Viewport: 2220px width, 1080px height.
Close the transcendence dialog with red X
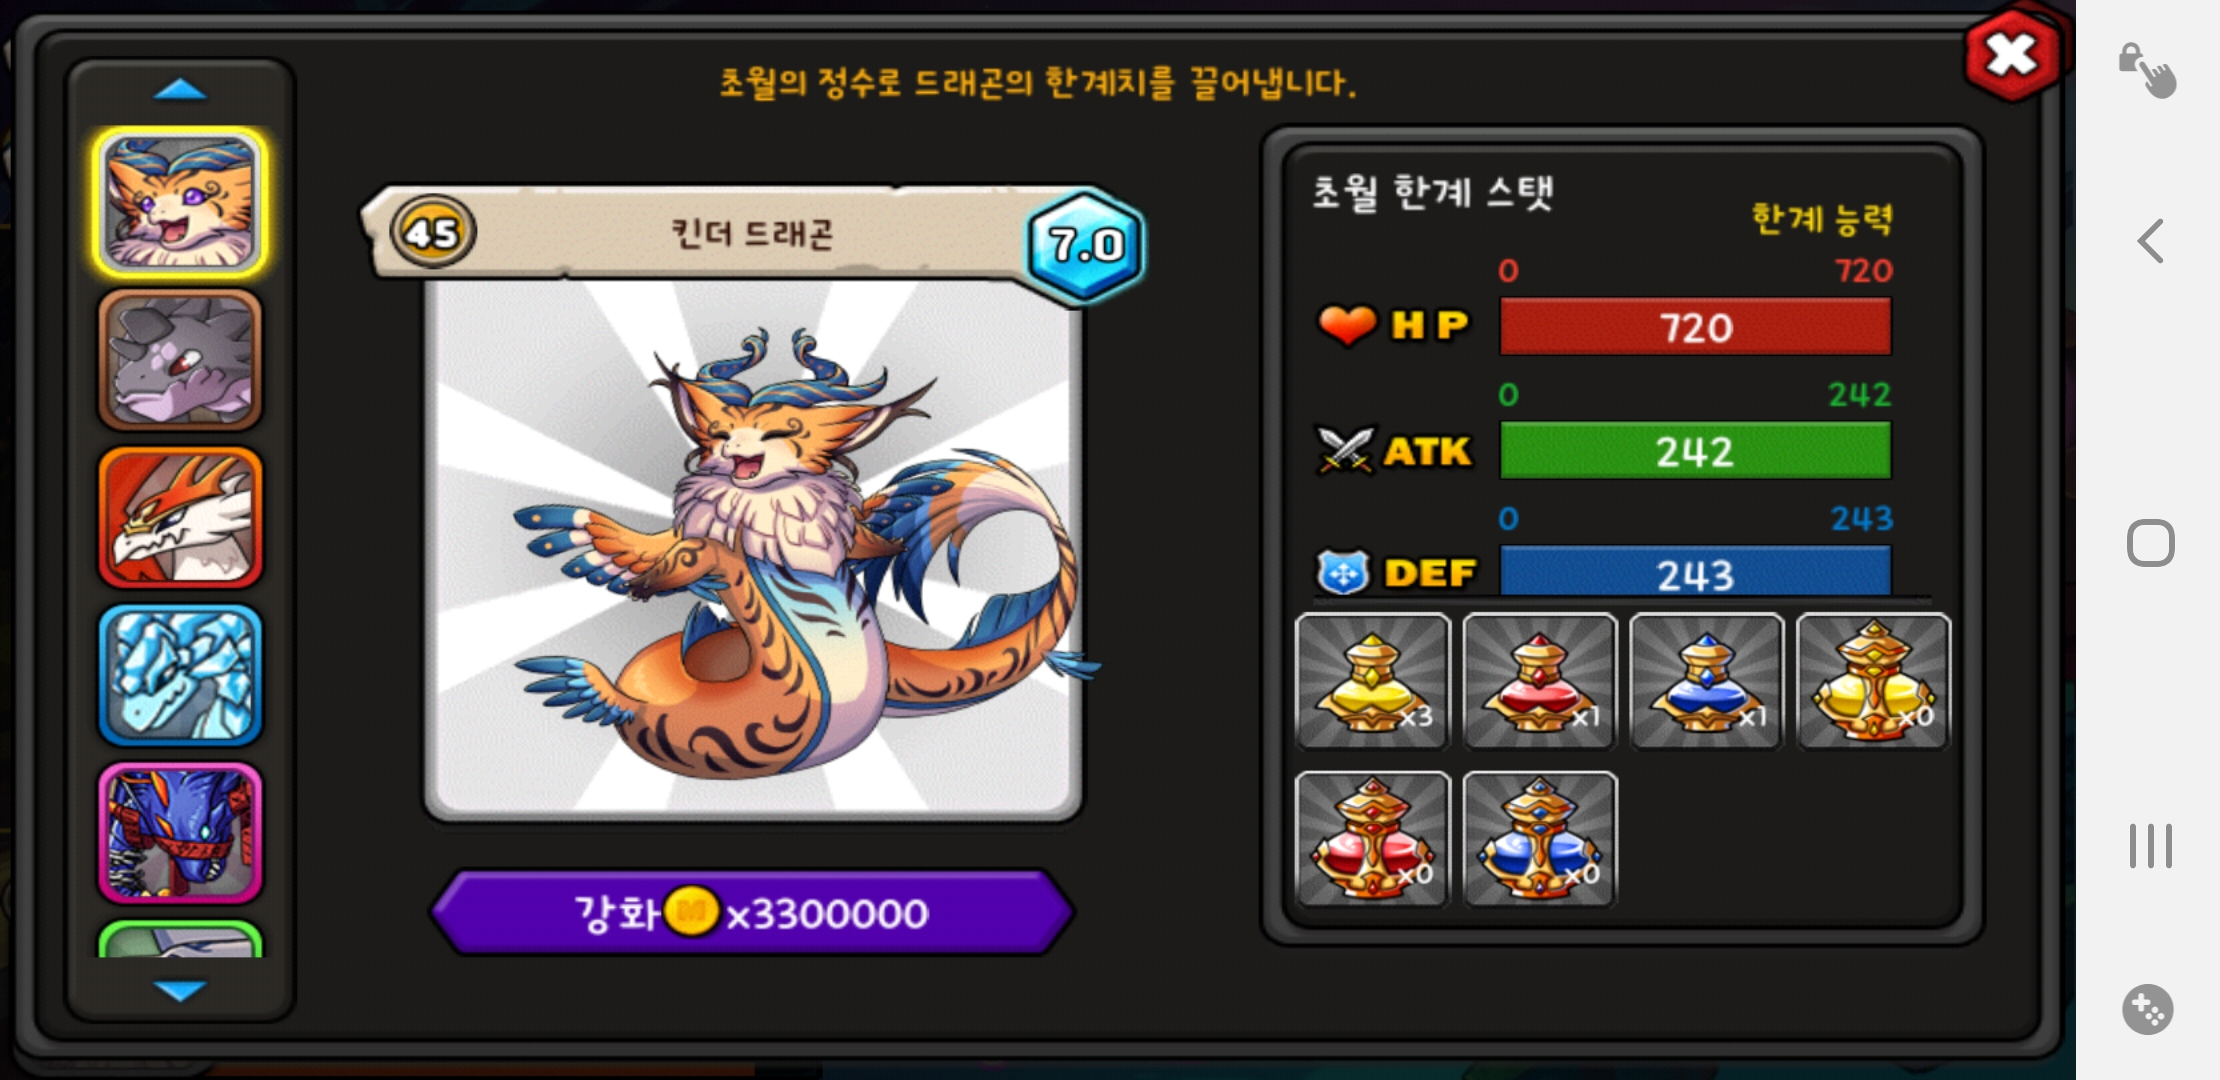click(2012, 55)
